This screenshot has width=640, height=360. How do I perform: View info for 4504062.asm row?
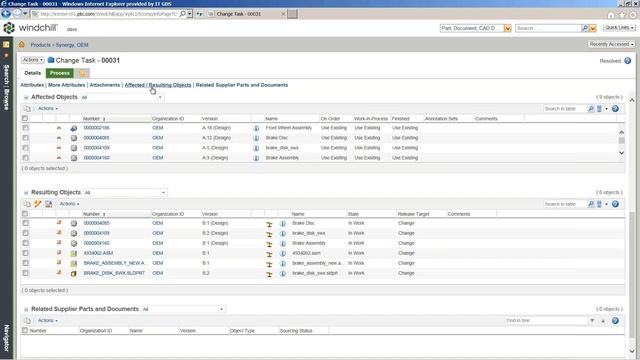282,253
